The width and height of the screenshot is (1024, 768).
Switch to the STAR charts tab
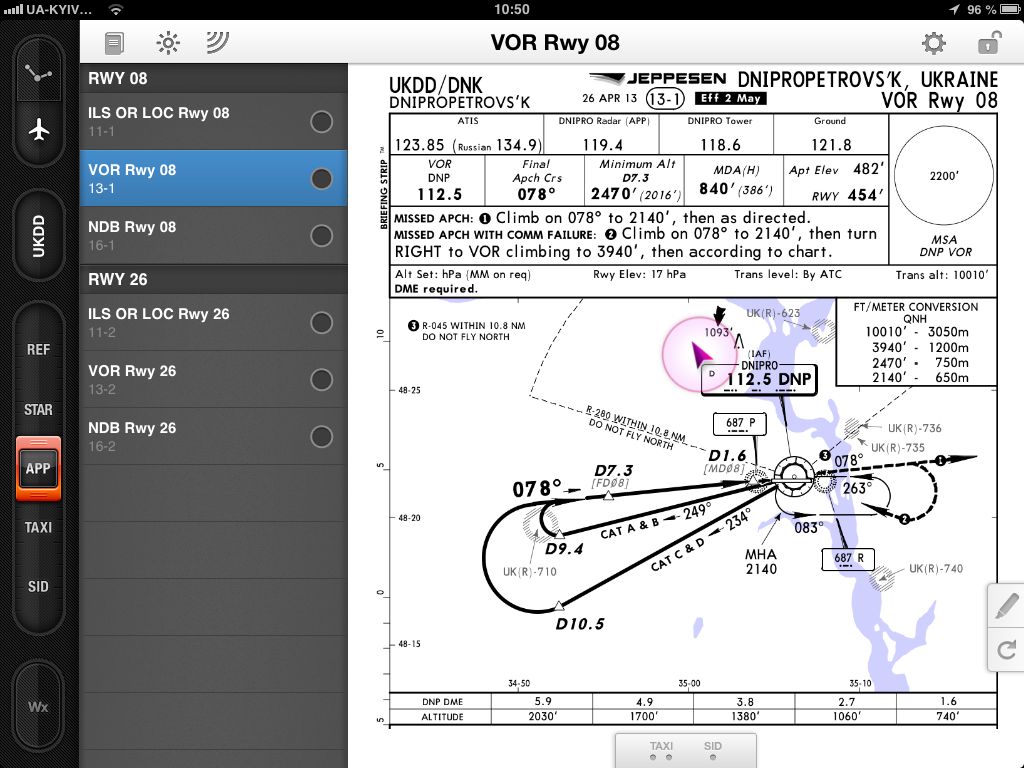click(39, 410)
